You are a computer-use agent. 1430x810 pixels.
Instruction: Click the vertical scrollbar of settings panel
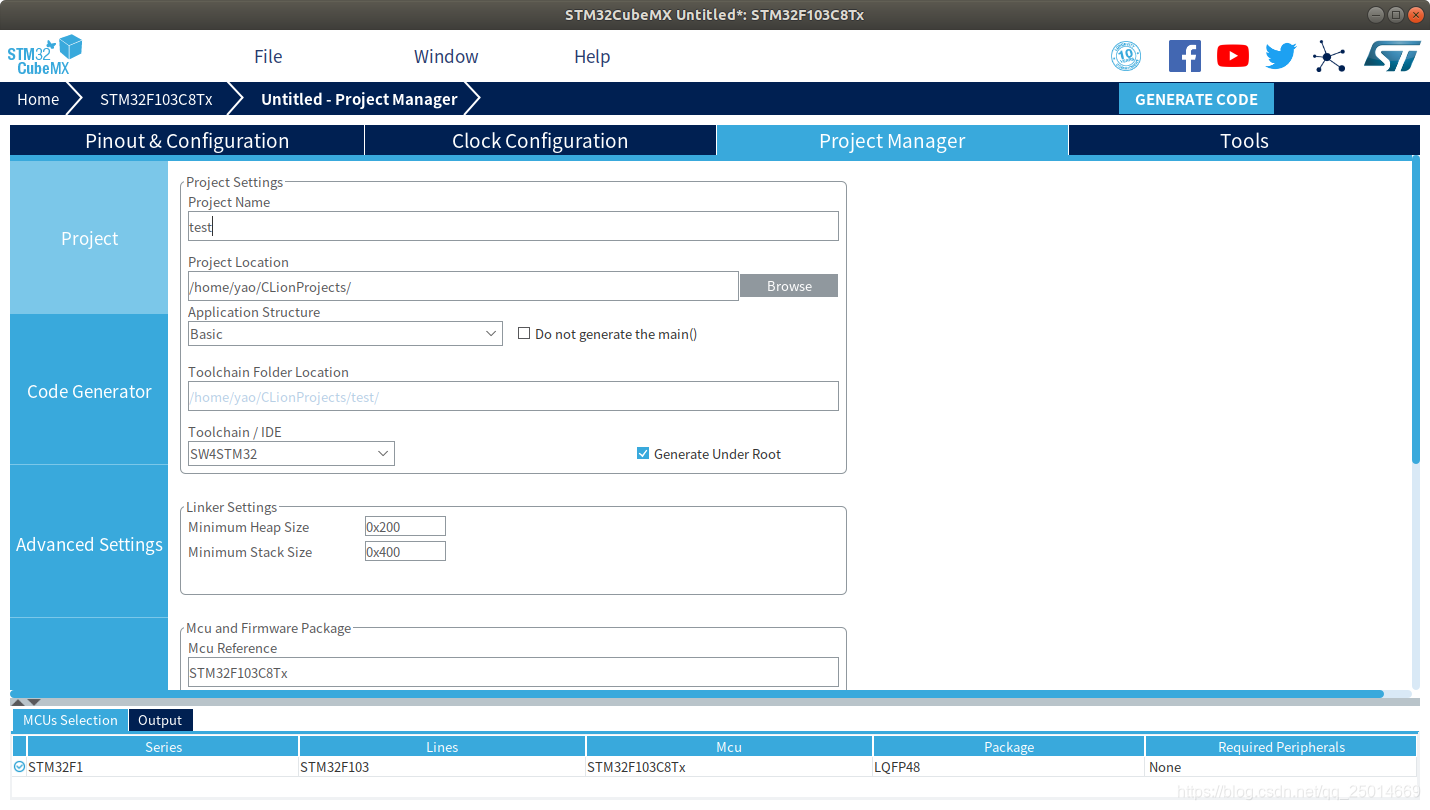click(1415, 310)
